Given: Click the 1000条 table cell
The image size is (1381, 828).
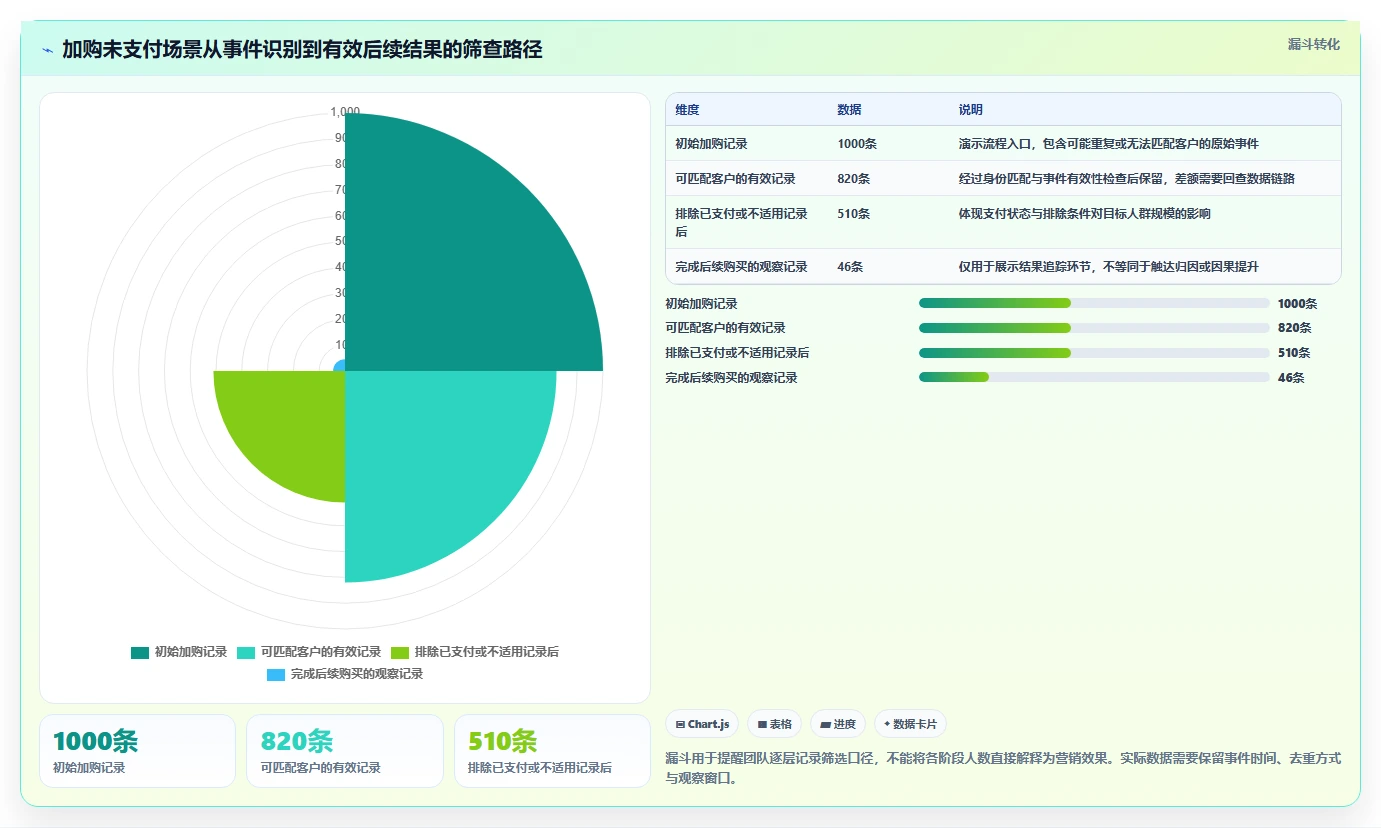Looking at the screenshot, I should click(888, 144).
